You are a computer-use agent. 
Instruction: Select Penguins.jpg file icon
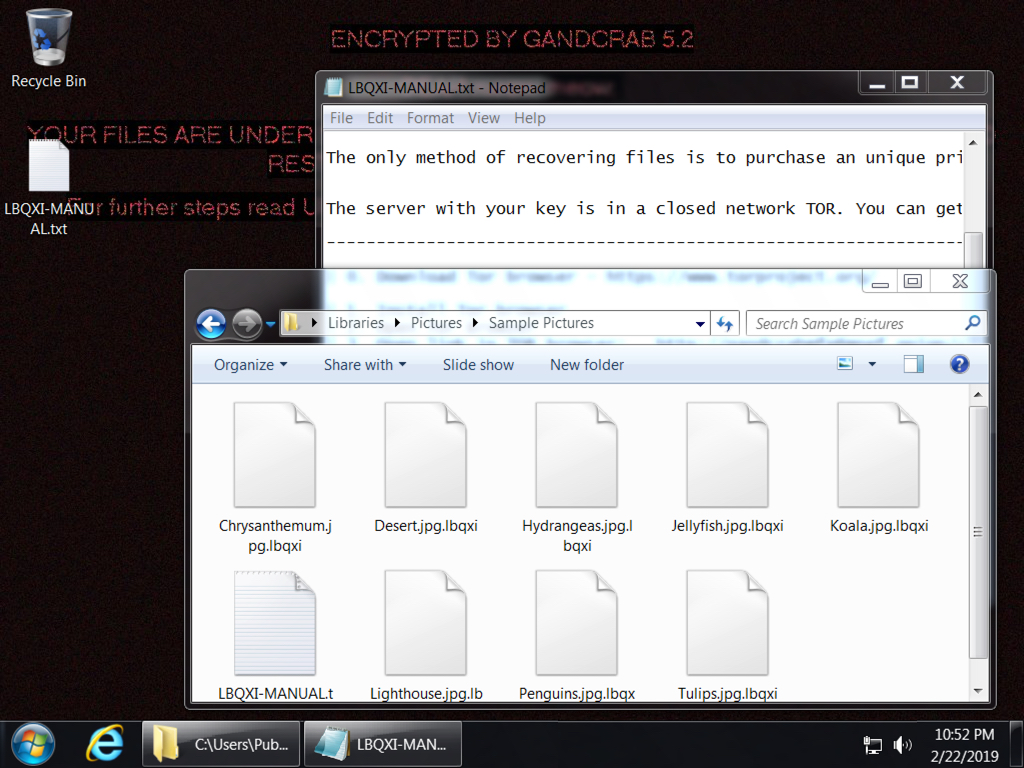(x=577, y=623)
